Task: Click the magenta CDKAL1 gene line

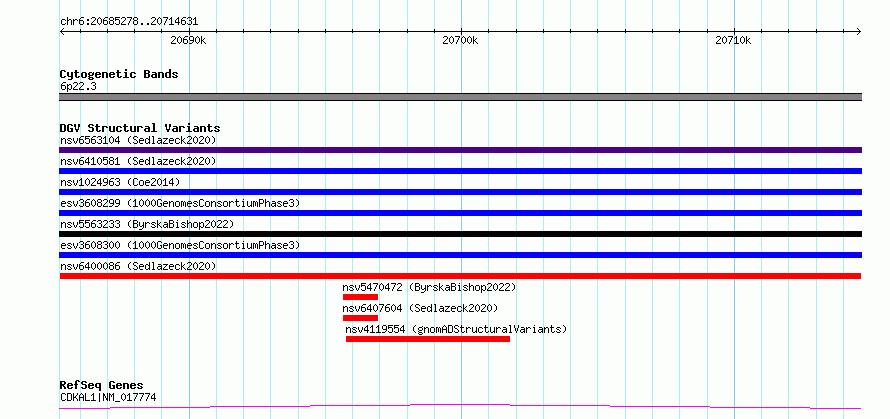Action: point(460,406)
